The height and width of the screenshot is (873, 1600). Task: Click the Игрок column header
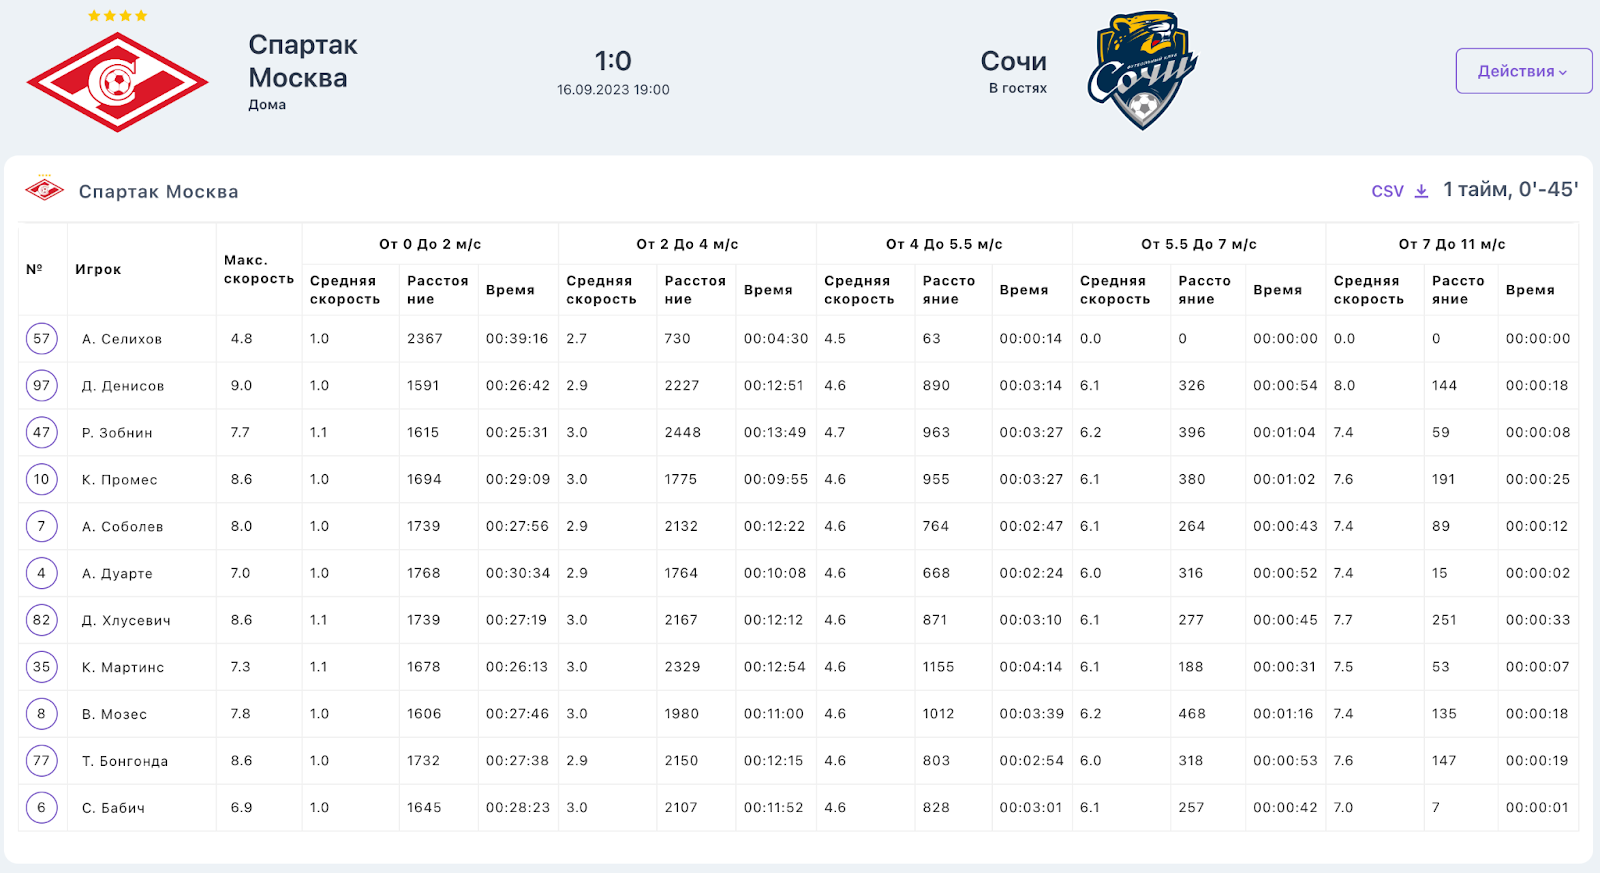pos(98,269)
